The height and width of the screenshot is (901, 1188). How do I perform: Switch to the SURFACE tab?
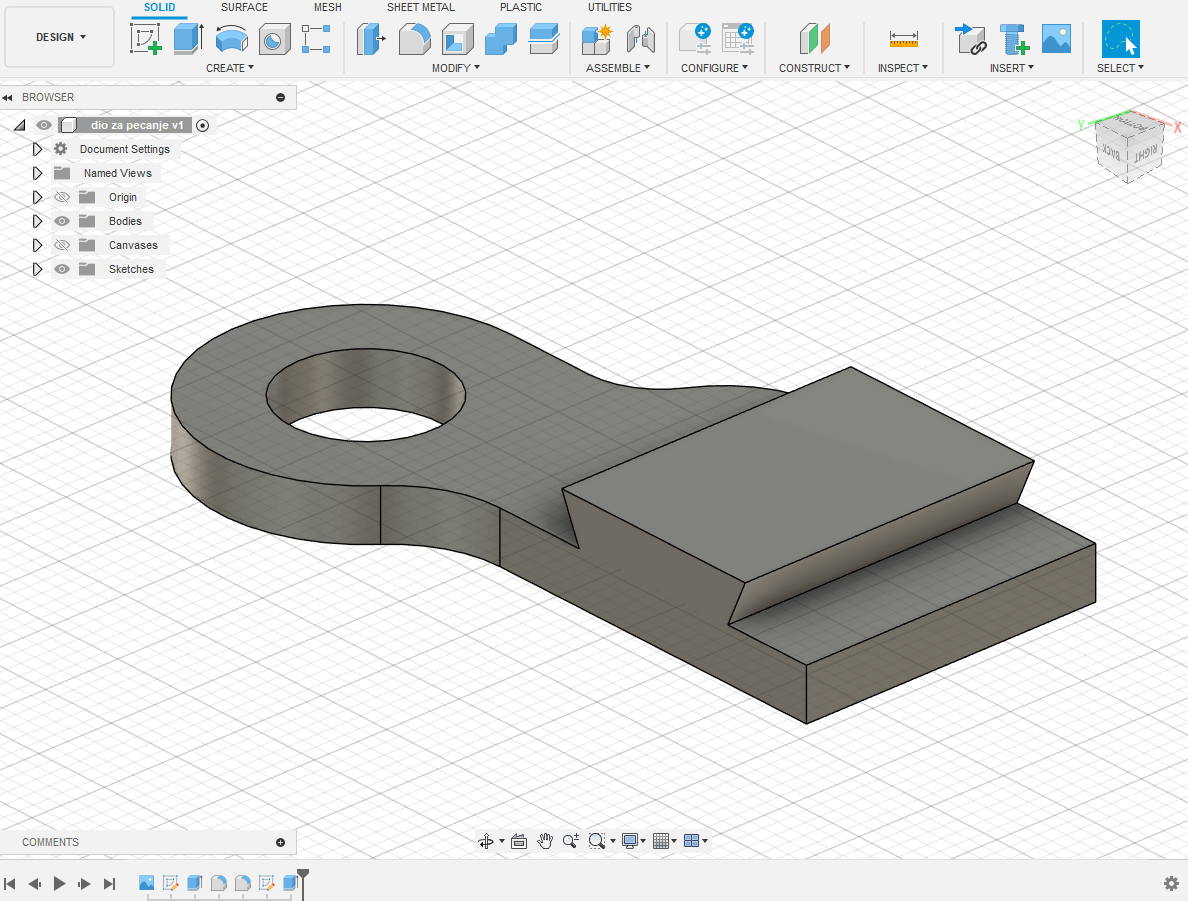pos(244,8)
